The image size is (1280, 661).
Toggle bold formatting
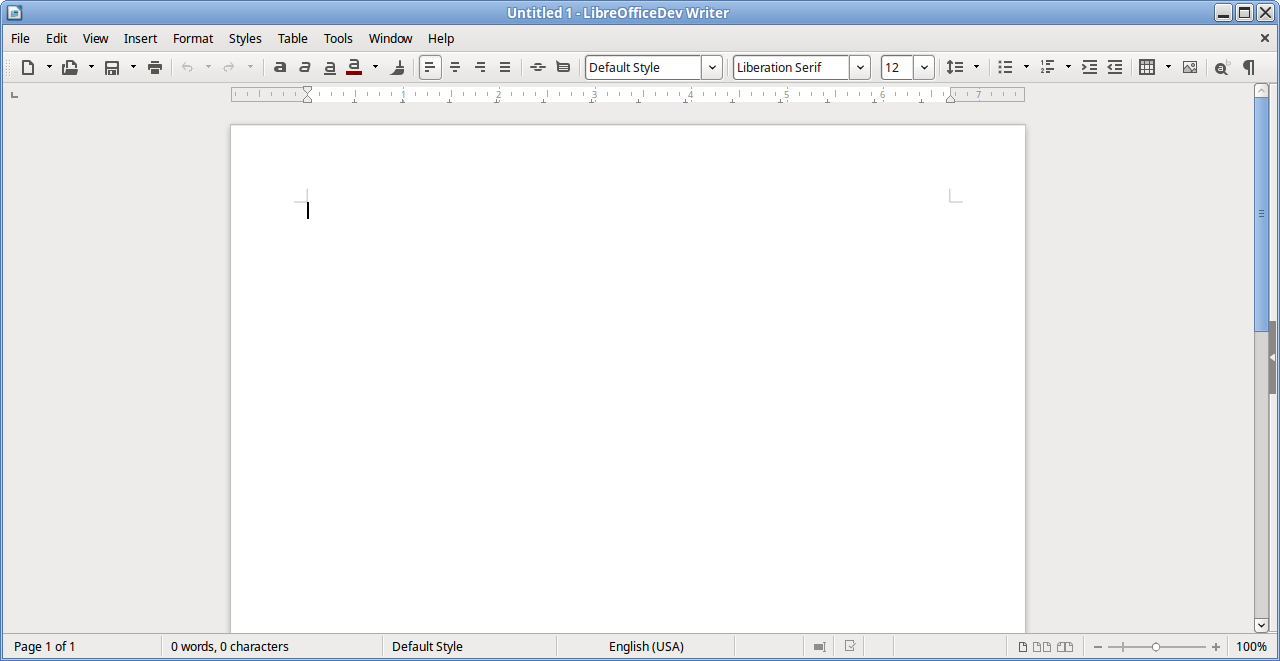[x=280, y=67]
